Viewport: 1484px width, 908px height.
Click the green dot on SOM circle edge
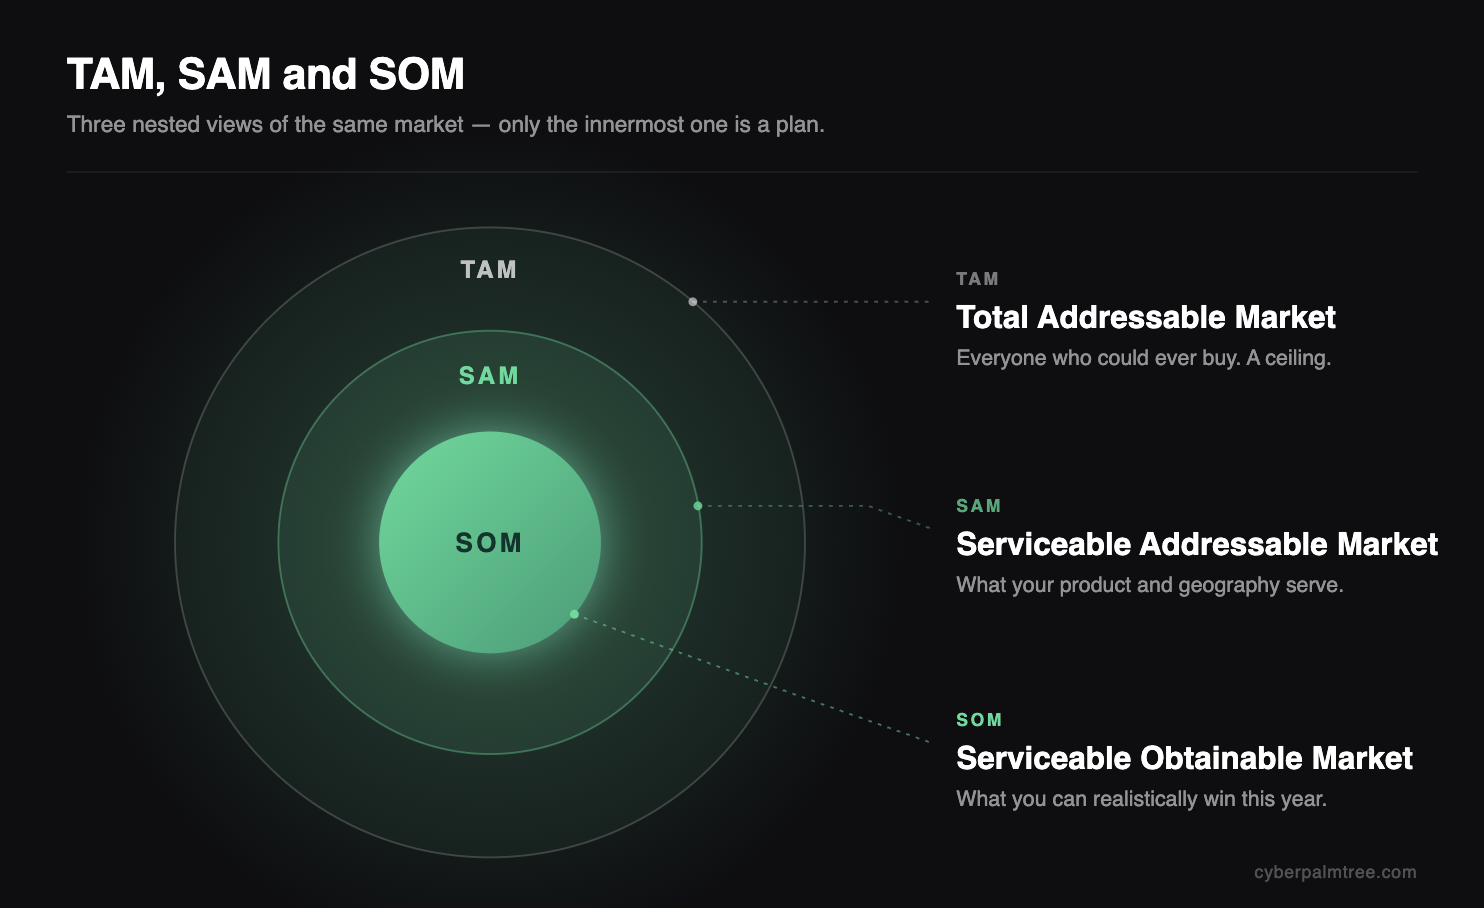coord(574,614)
